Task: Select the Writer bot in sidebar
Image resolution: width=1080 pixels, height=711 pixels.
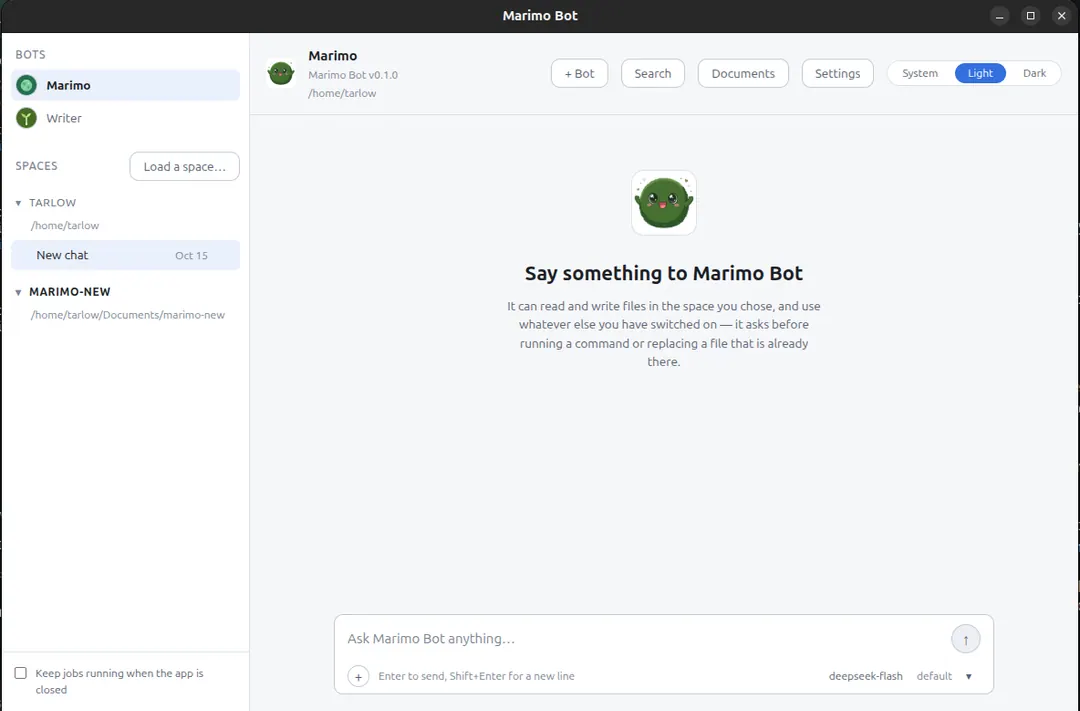Action: point(125,118)
